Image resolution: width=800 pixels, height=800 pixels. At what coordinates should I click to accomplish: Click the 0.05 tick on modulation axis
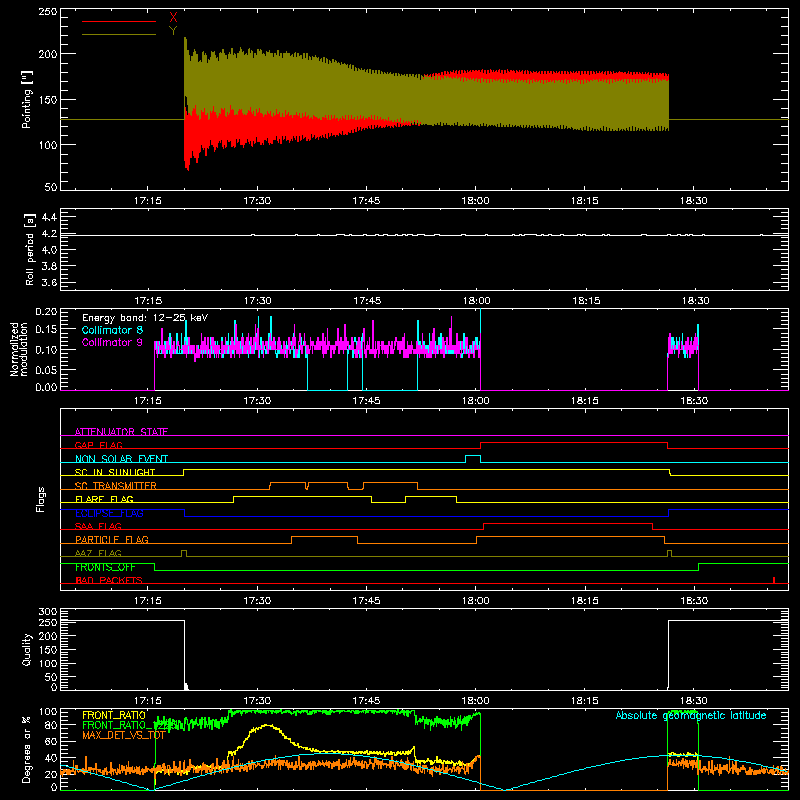(x=46, y=369)
